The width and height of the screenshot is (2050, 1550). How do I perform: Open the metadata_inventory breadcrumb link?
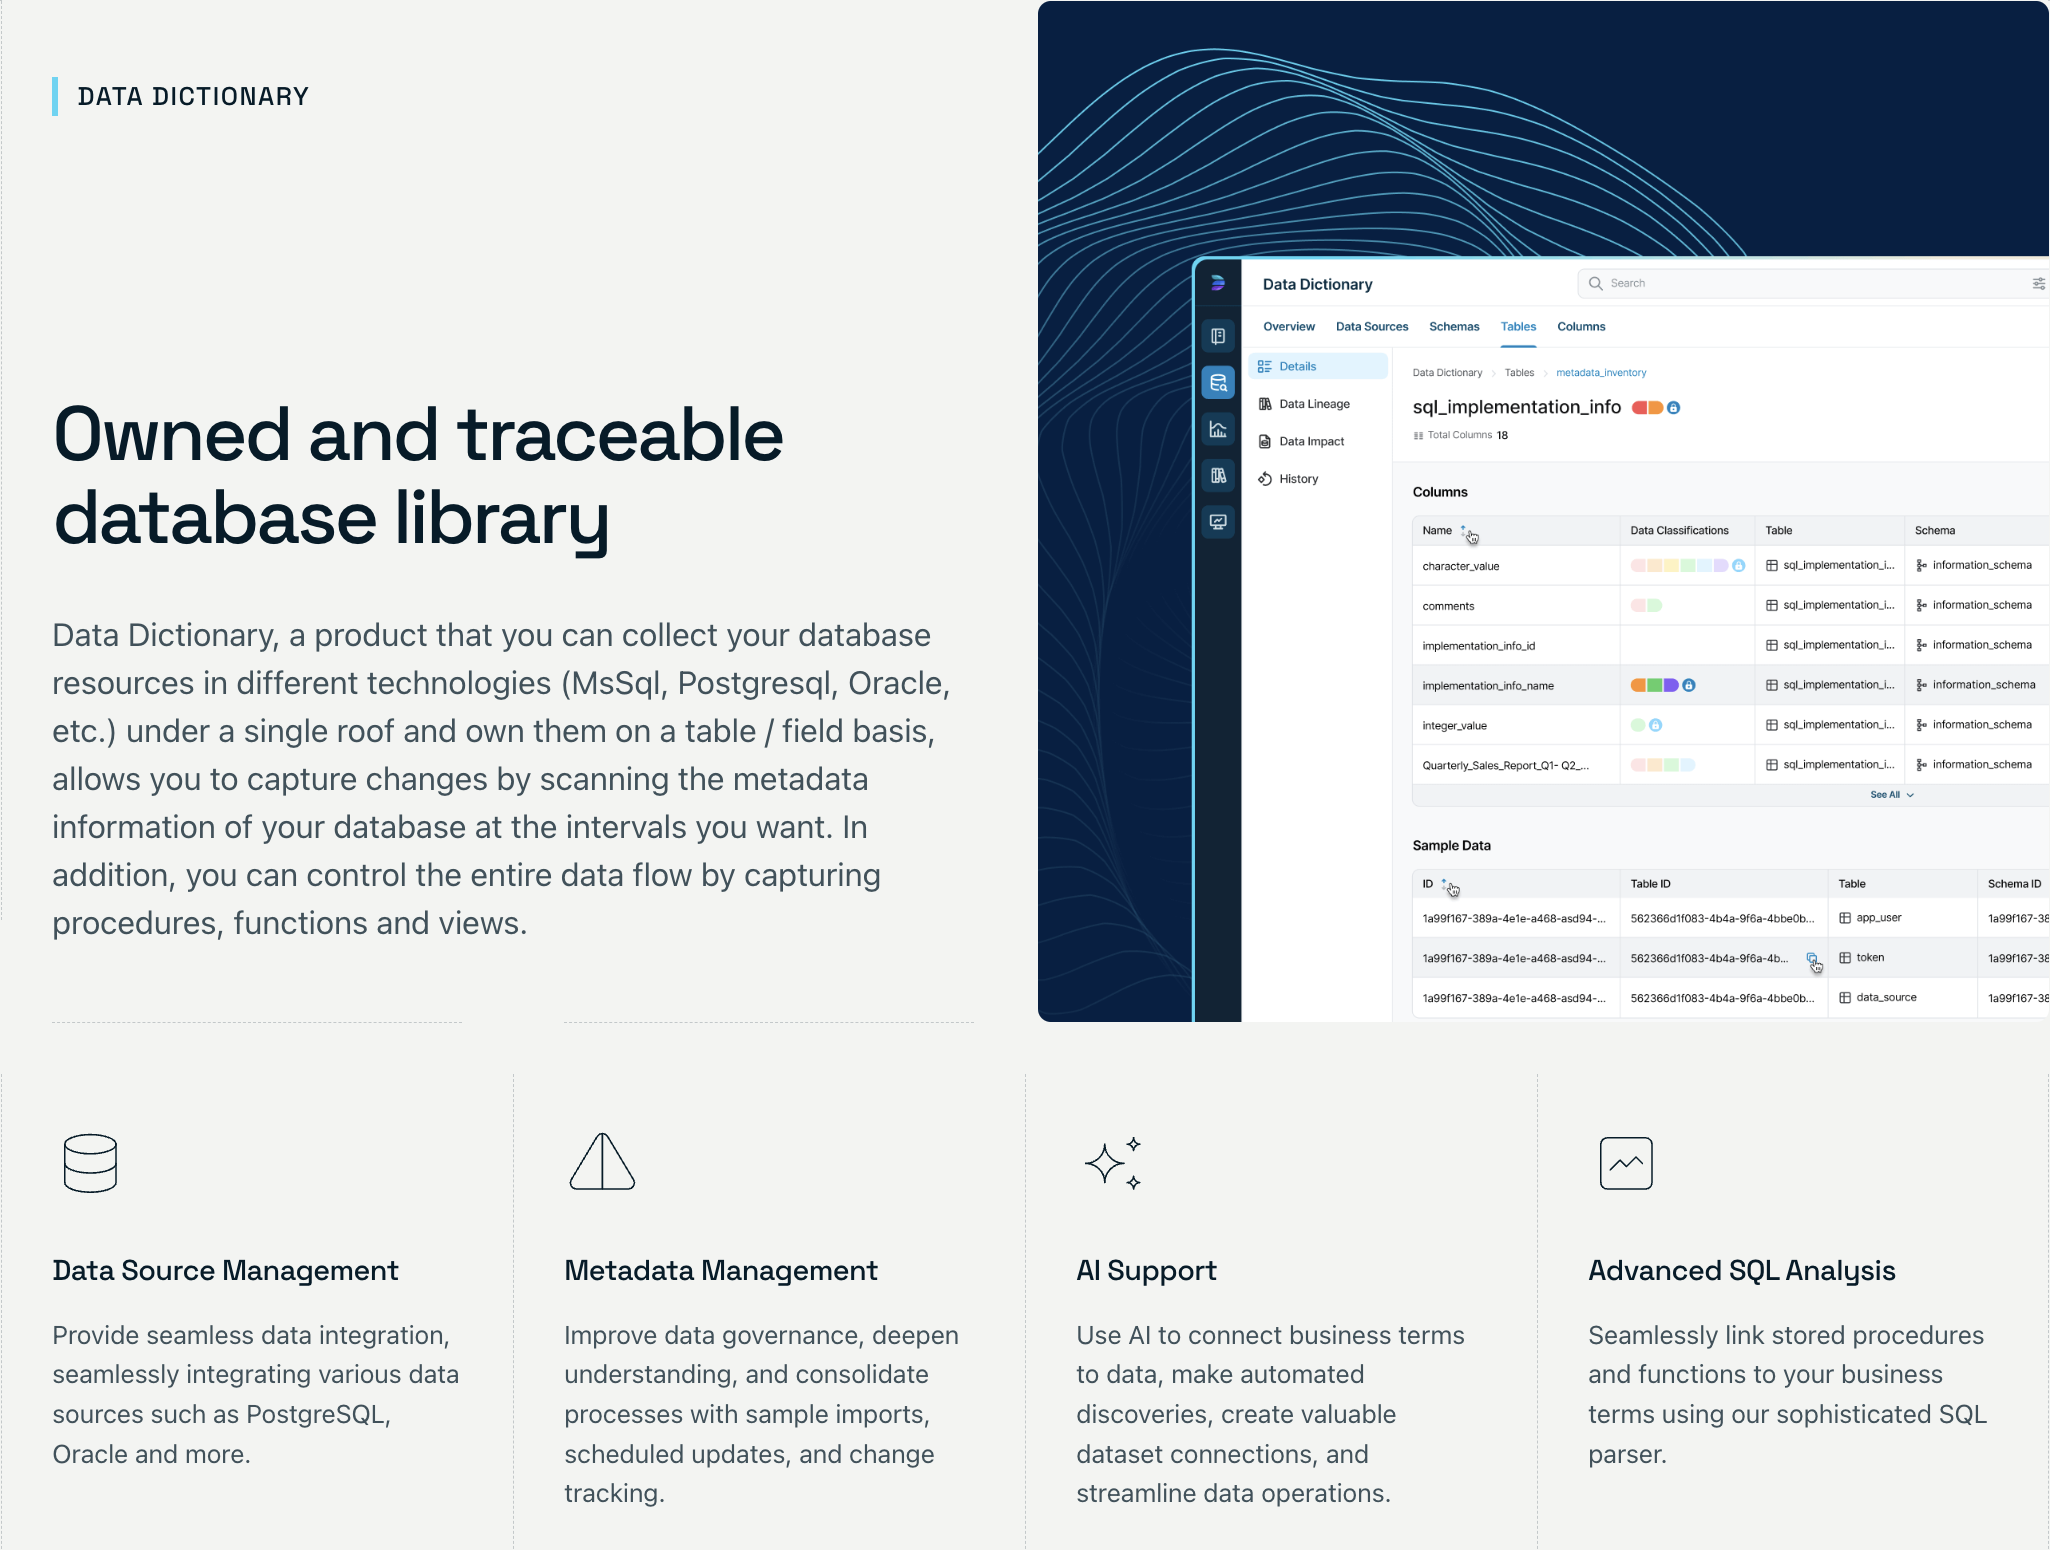click(1600, 372)
